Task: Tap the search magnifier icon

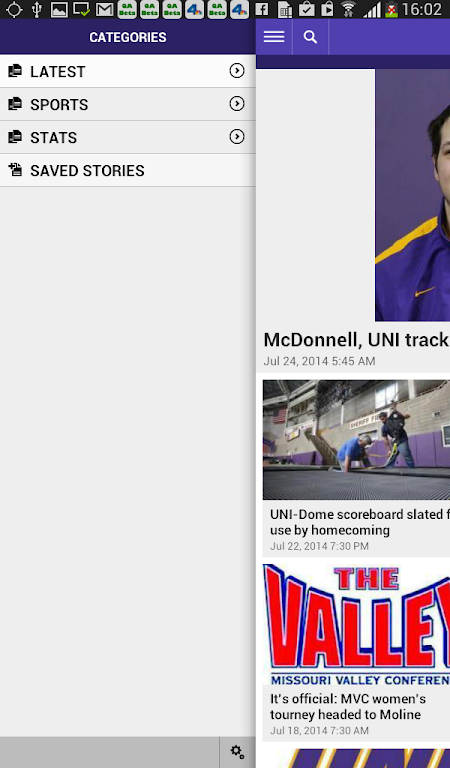Action: 310,37
